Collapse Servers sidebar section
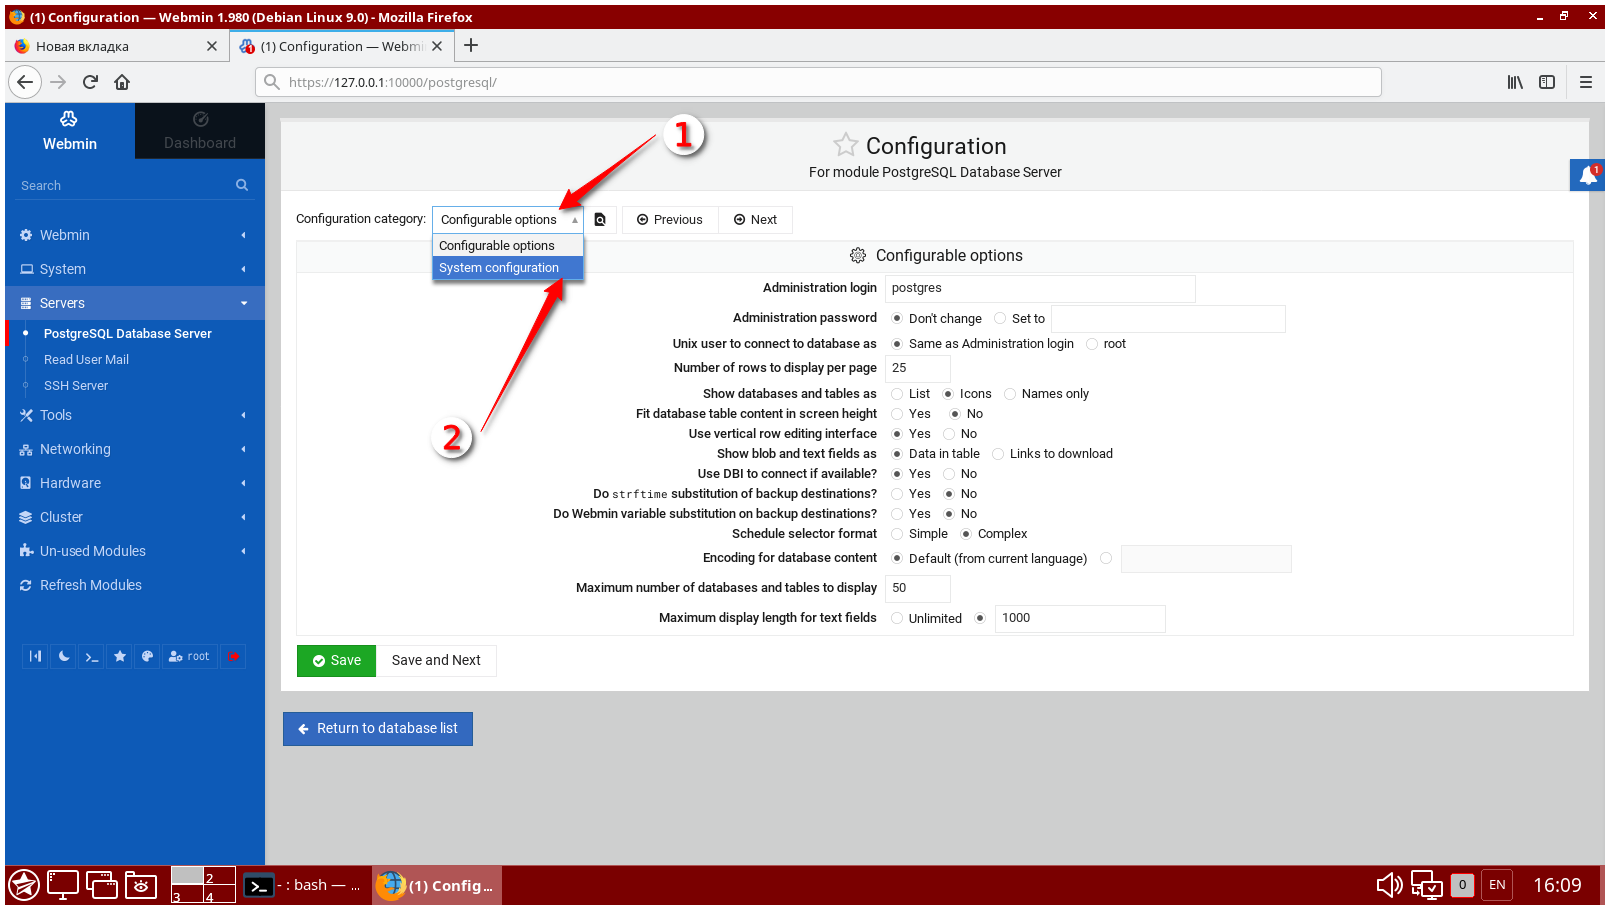Screen dimensions: 1610x910 (x=135, y=303)
